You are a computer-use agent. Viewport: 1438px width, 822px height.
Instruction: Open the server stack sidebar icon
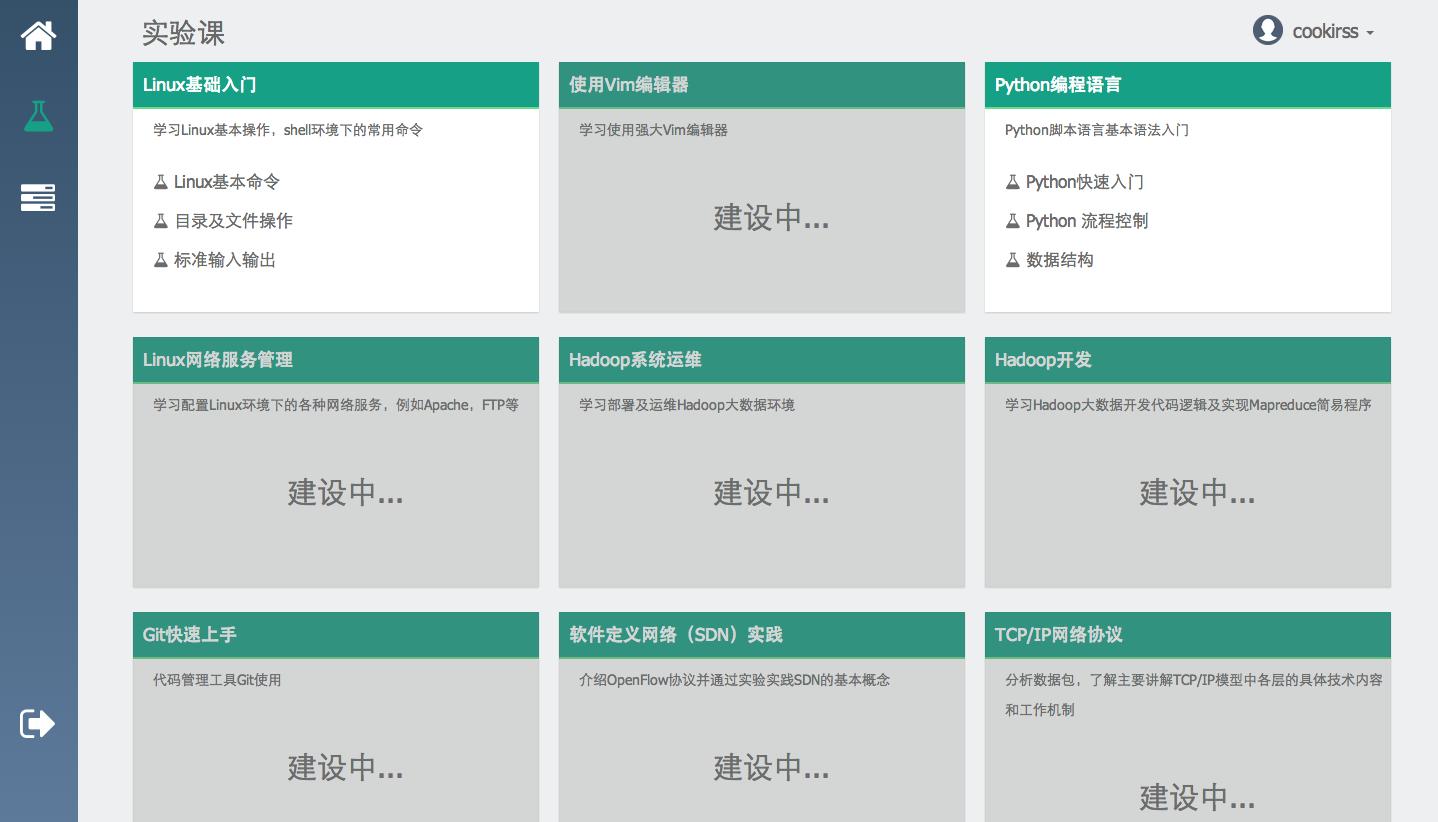point(38,197)
